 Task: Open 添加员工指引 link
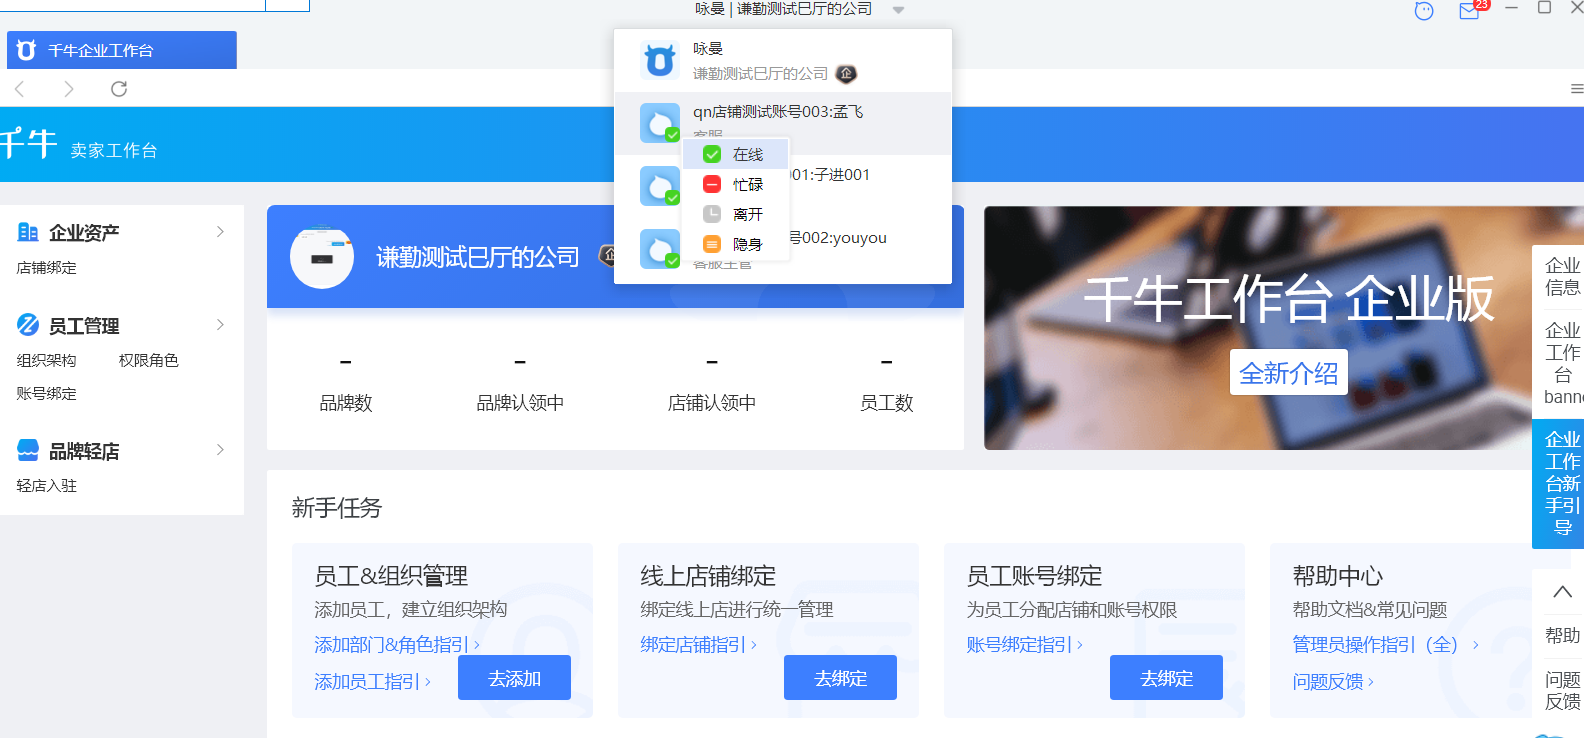pyautogui.click(x=372, y=682)
